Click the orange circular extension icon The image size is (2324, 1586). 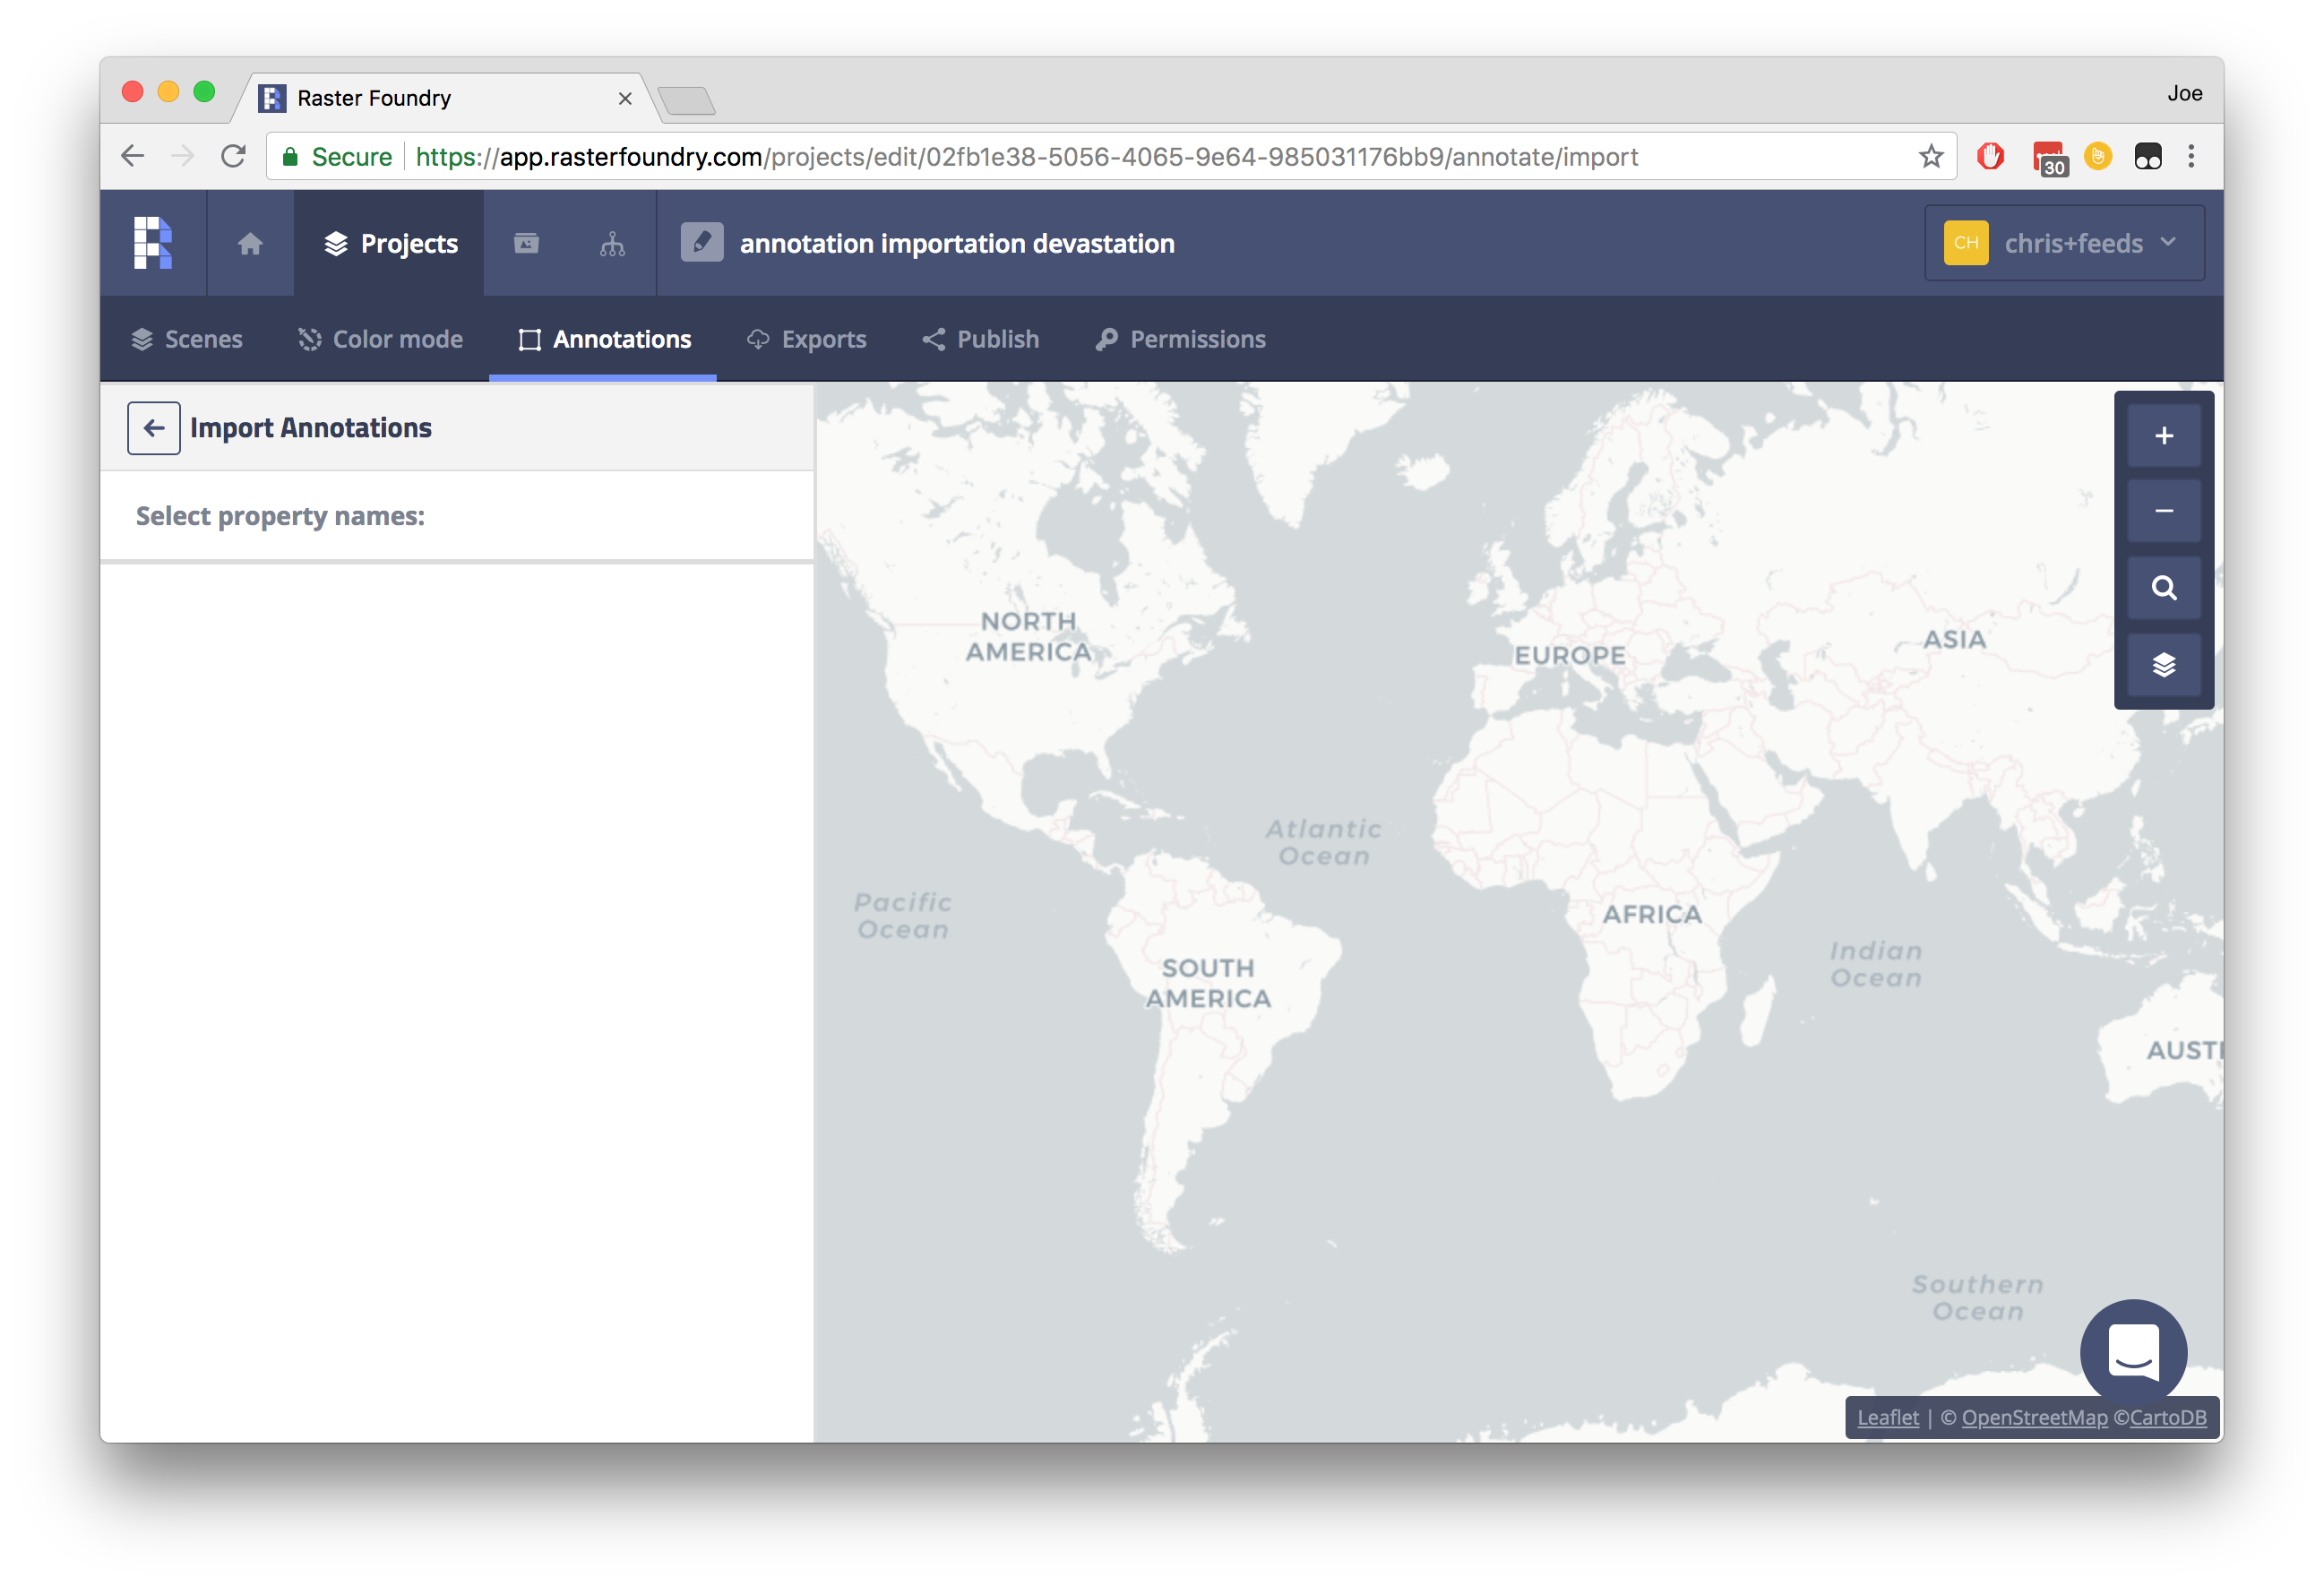point(2098,156)
